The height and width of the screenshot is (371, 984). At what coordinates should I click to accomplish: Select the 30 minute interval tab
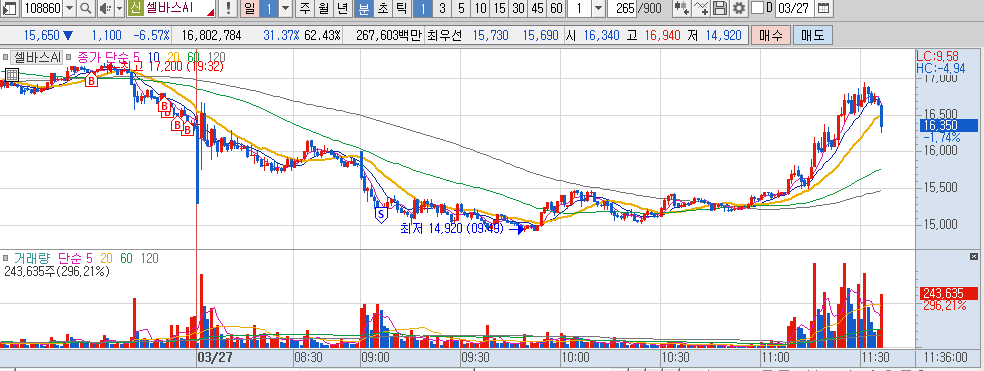[518, 9]
